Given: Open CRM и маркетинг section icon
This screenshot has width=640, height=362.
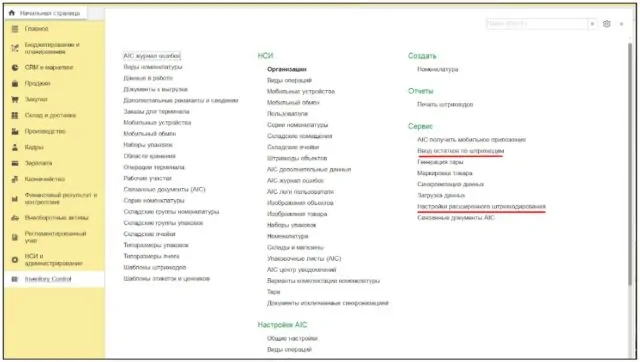Looking at the screenshot, I should click(x=15, y=67).
